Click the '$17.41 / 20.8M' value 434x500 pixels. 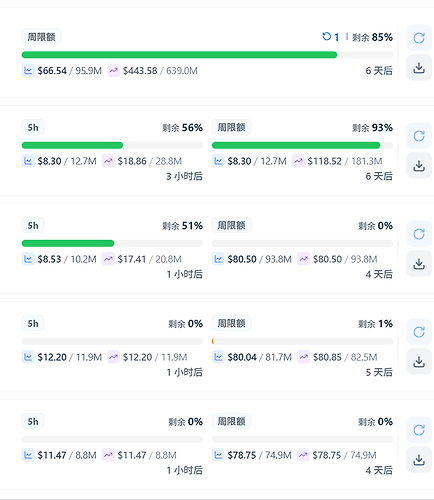149,259
